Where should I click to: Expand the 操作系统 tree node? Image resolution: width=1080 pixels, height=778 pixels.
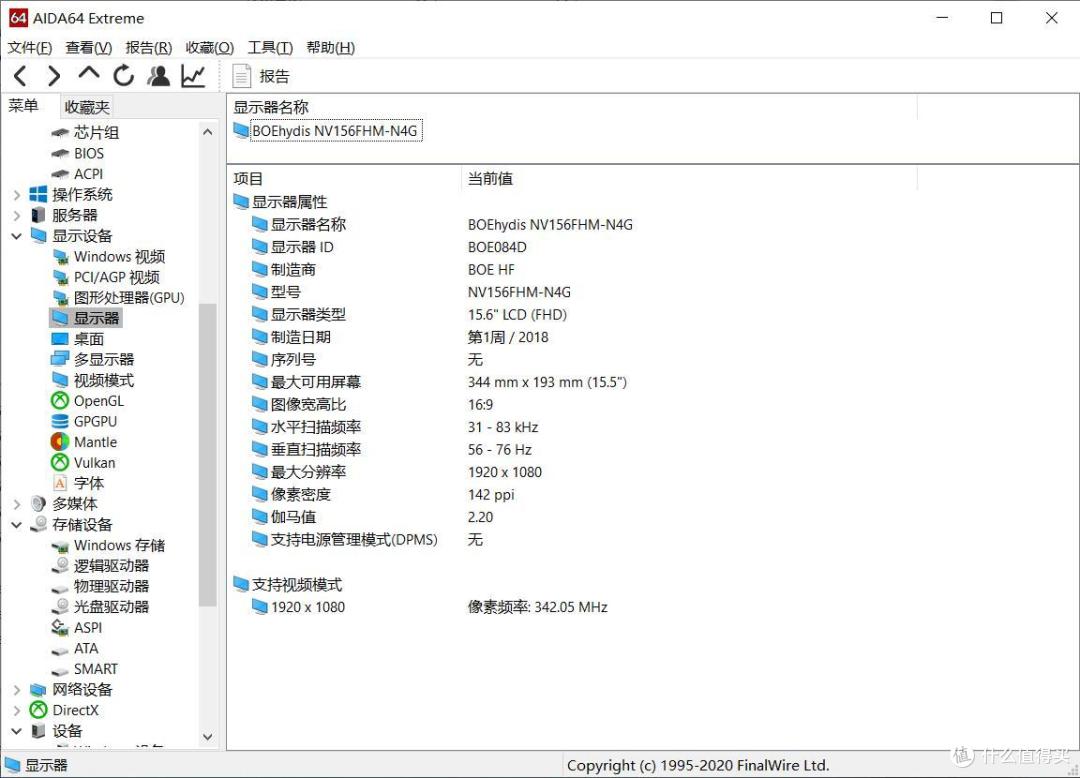click(x=17, y=195)
